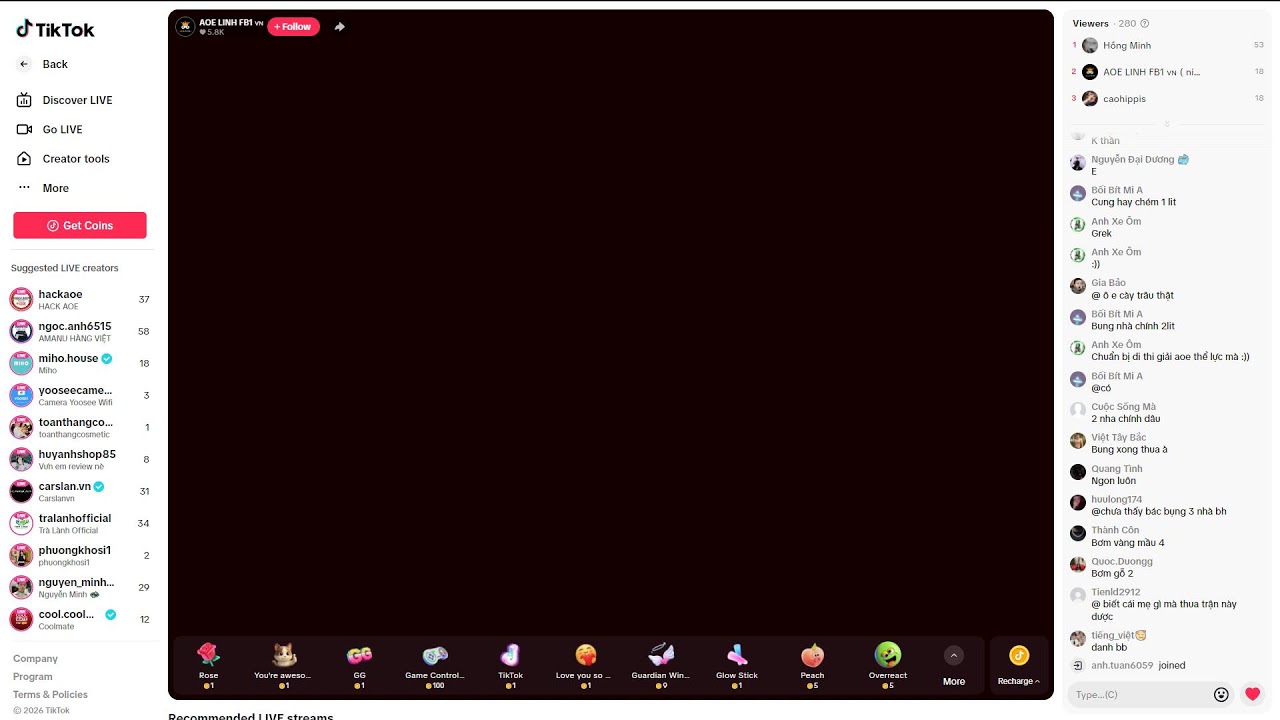The width and height of the screenshot is (1280, 720).
Task: Open suggested creator tralanhofficial
Action: [80, 523]
